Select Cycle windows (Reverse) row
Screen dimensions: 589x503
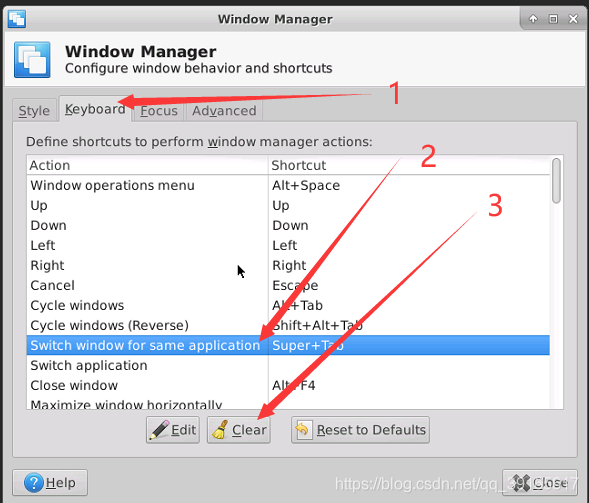tap(288, 325)
